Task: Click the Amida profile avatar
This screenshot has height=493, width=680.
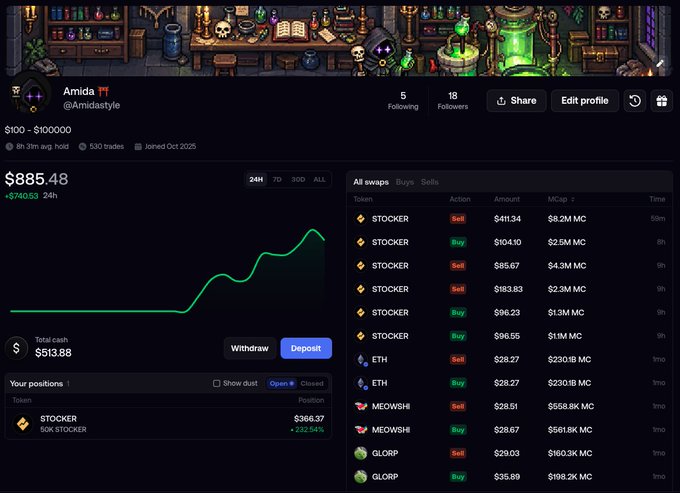Action: 29,95
